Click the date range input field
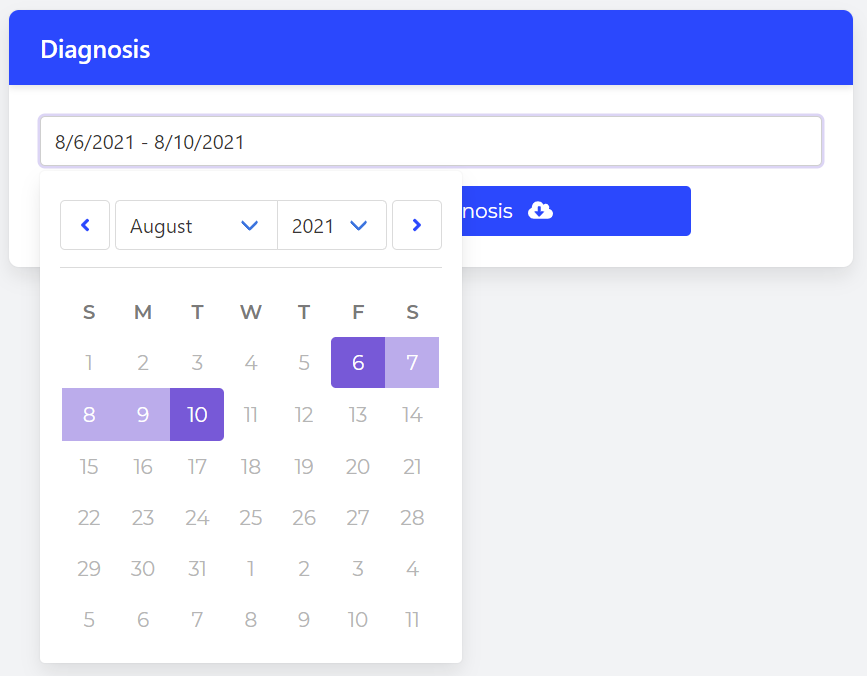The width and height of the screenshot is (867, 676). point(431,142)
